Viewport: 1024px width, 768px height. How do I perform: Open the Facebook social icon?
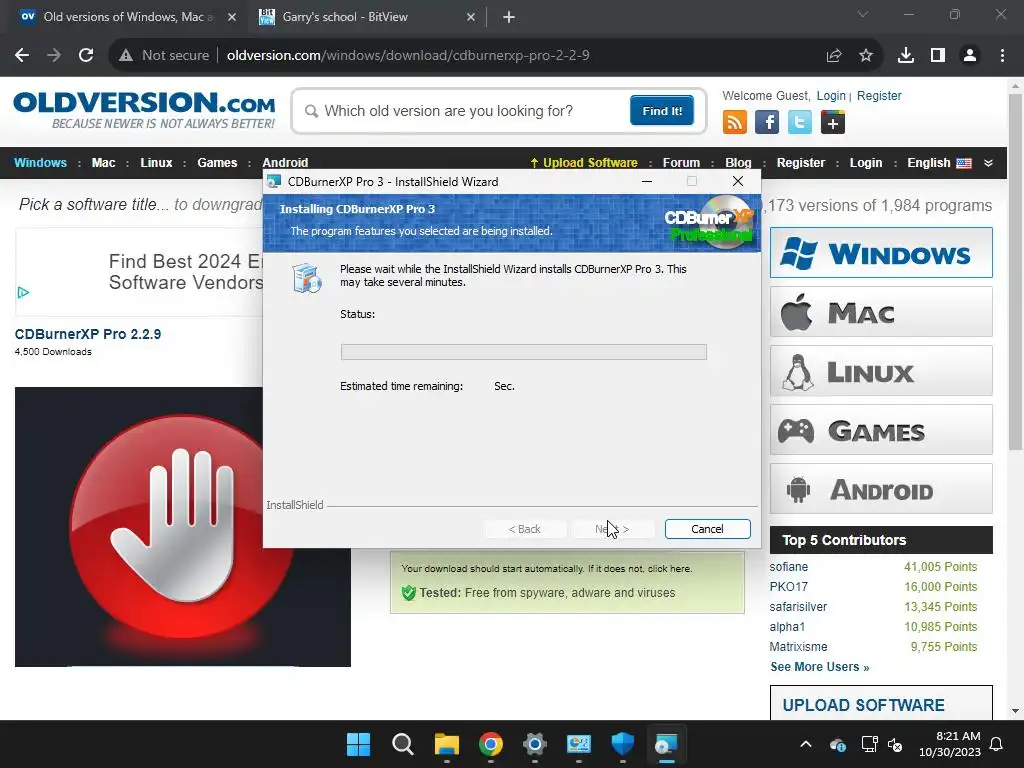coord(767,123)
